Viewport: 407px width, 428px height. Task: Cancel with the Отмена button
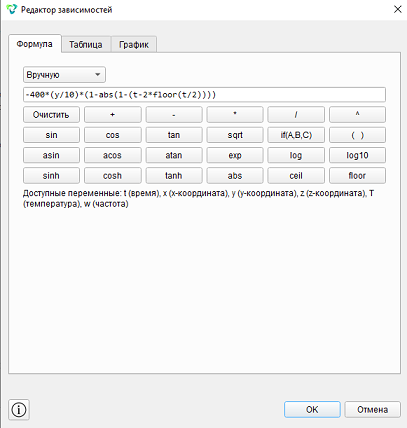[x=372, y=409]
